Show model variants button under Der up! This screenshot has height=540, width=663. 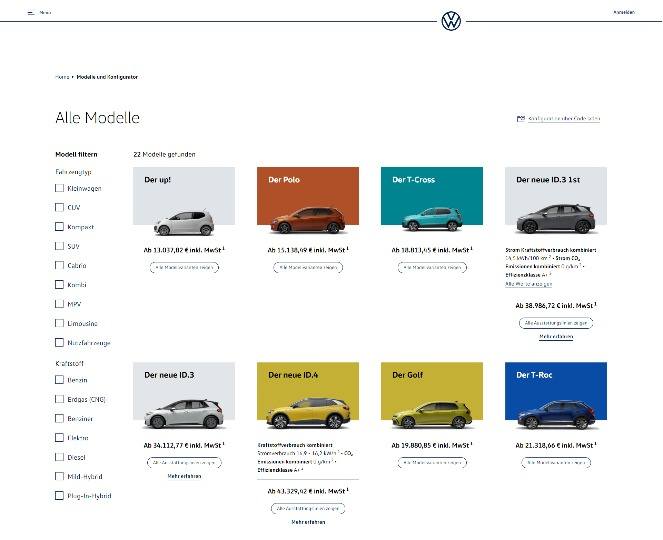(184, 267)
